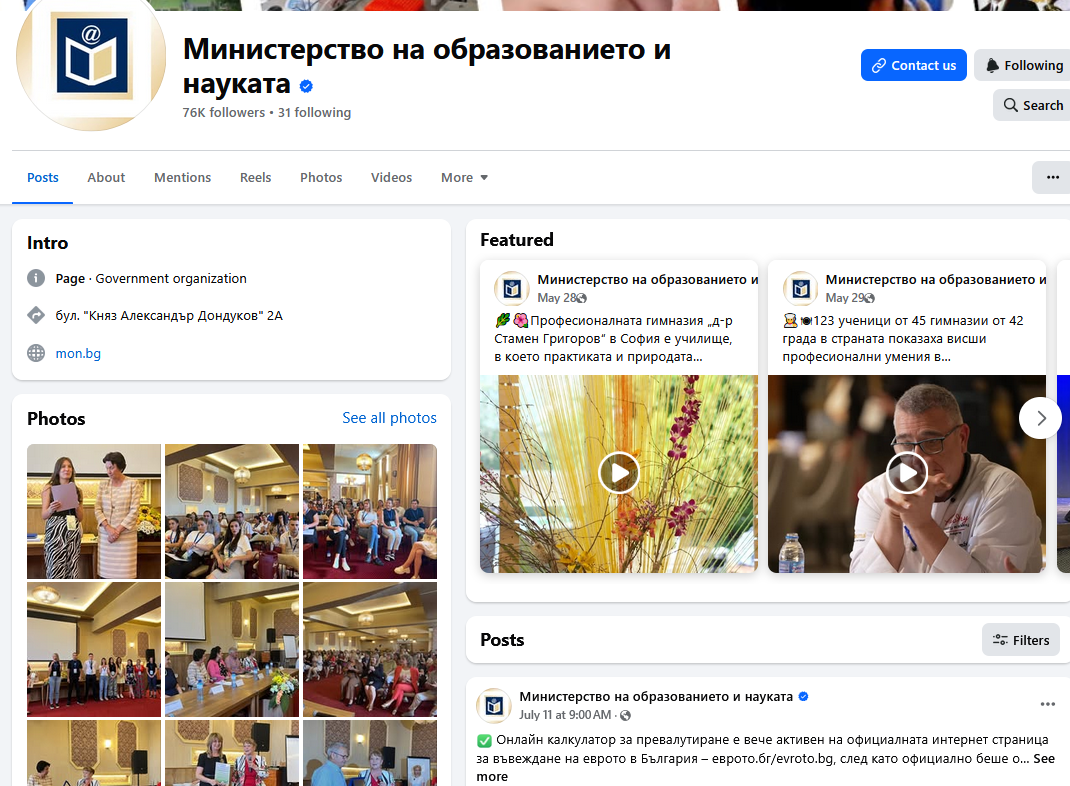Visit the mon.bg website link

click(78, 353)
